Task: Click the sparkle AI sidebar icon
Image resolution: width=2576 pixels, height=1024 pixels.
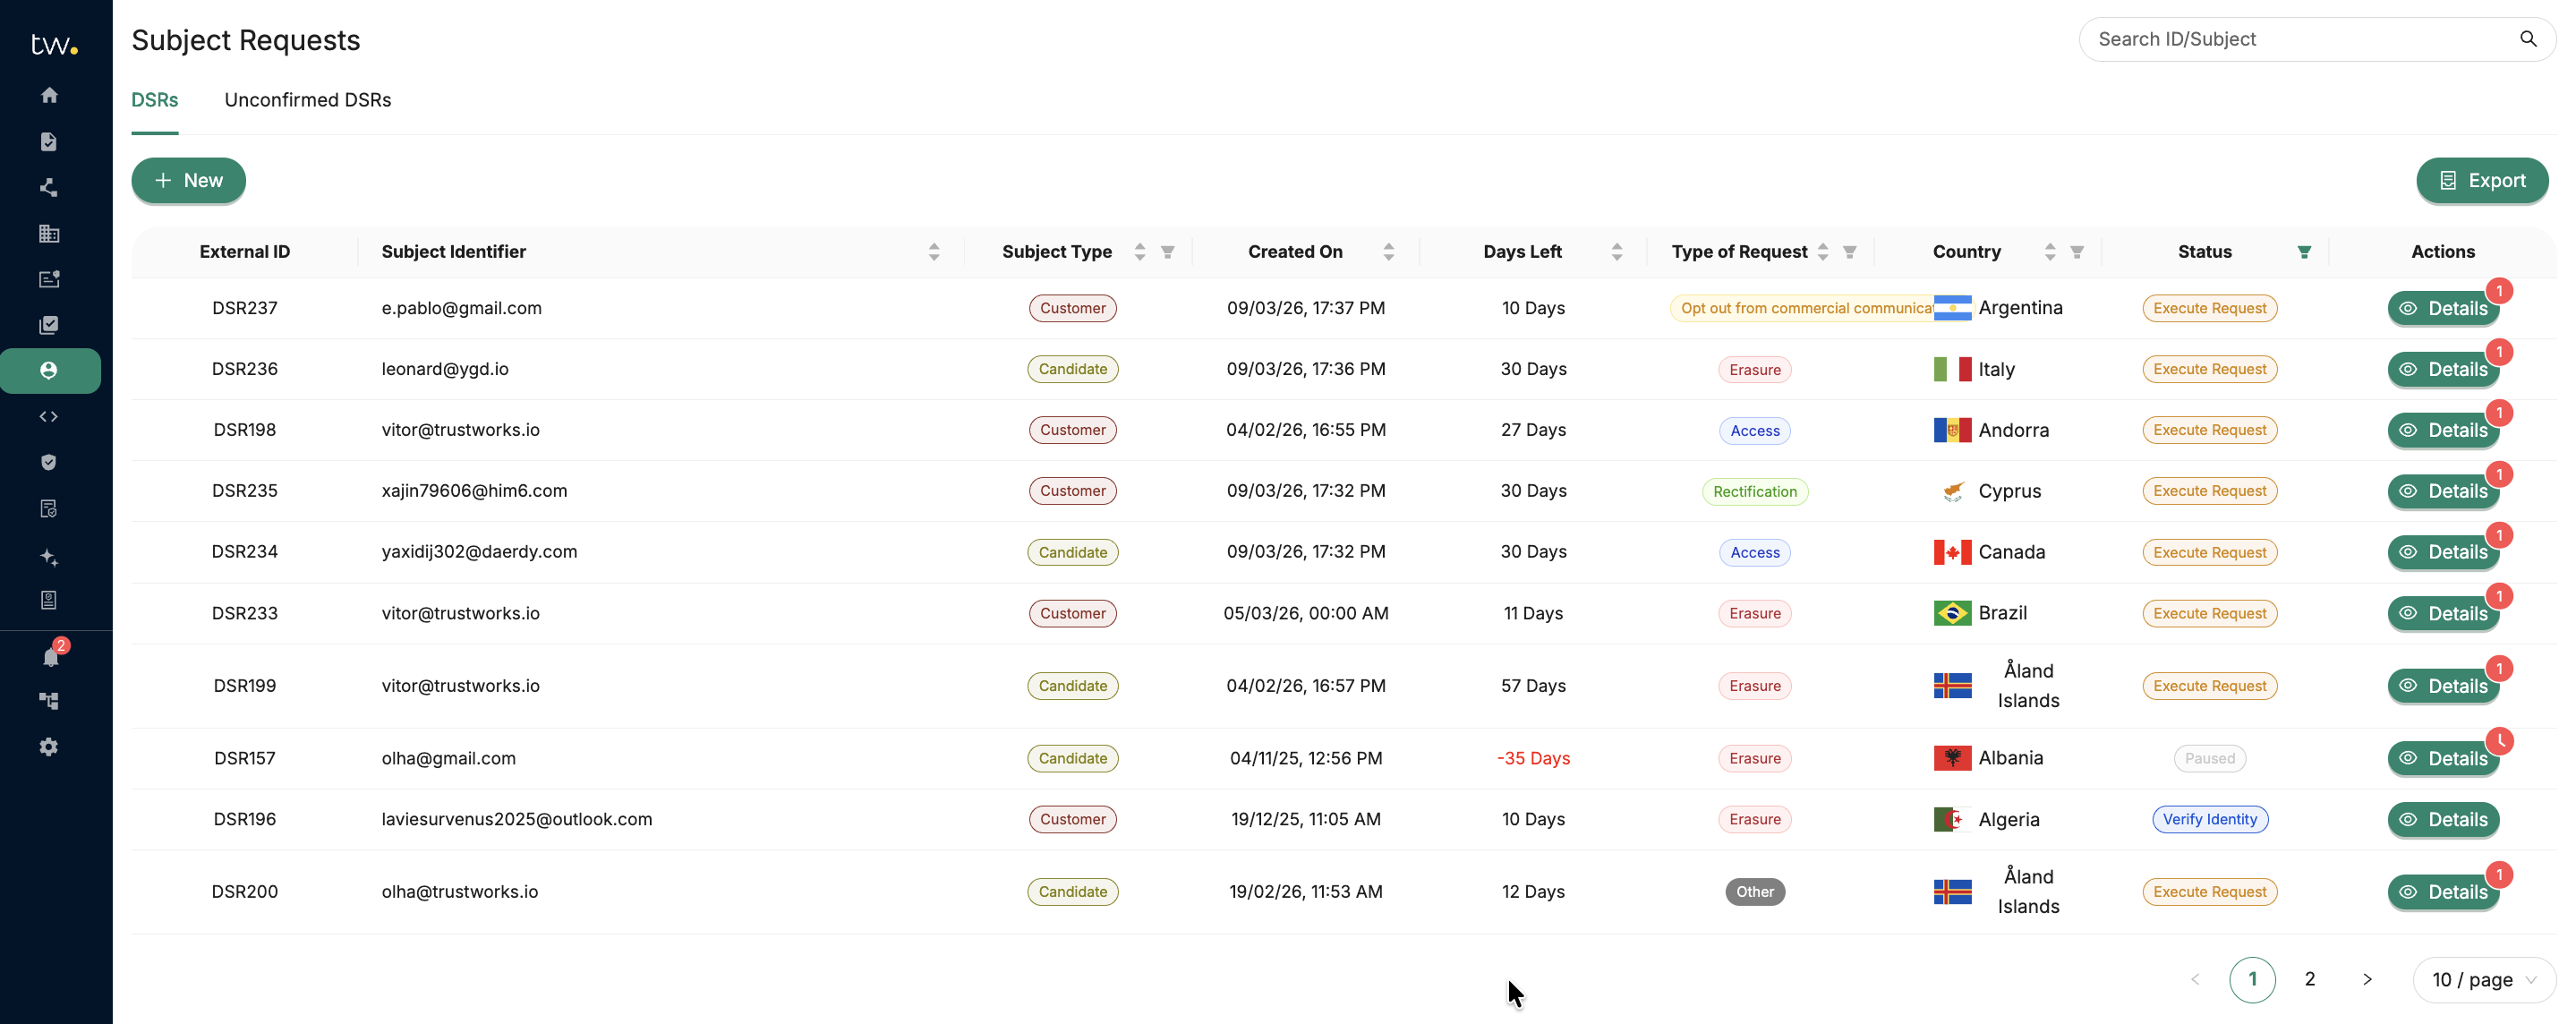Action: 49,556
